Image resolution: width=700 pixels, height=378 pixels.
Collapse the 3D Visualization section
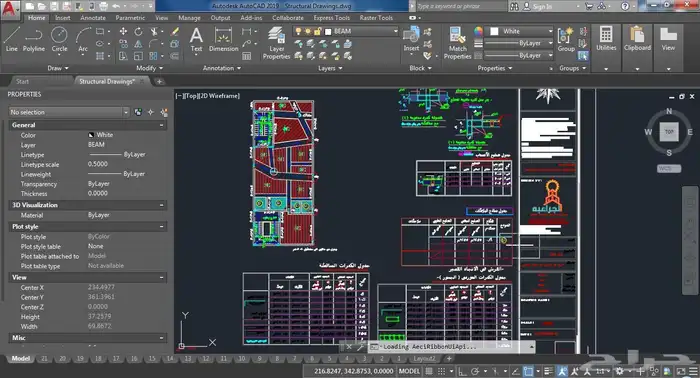(x=161, y=205)
